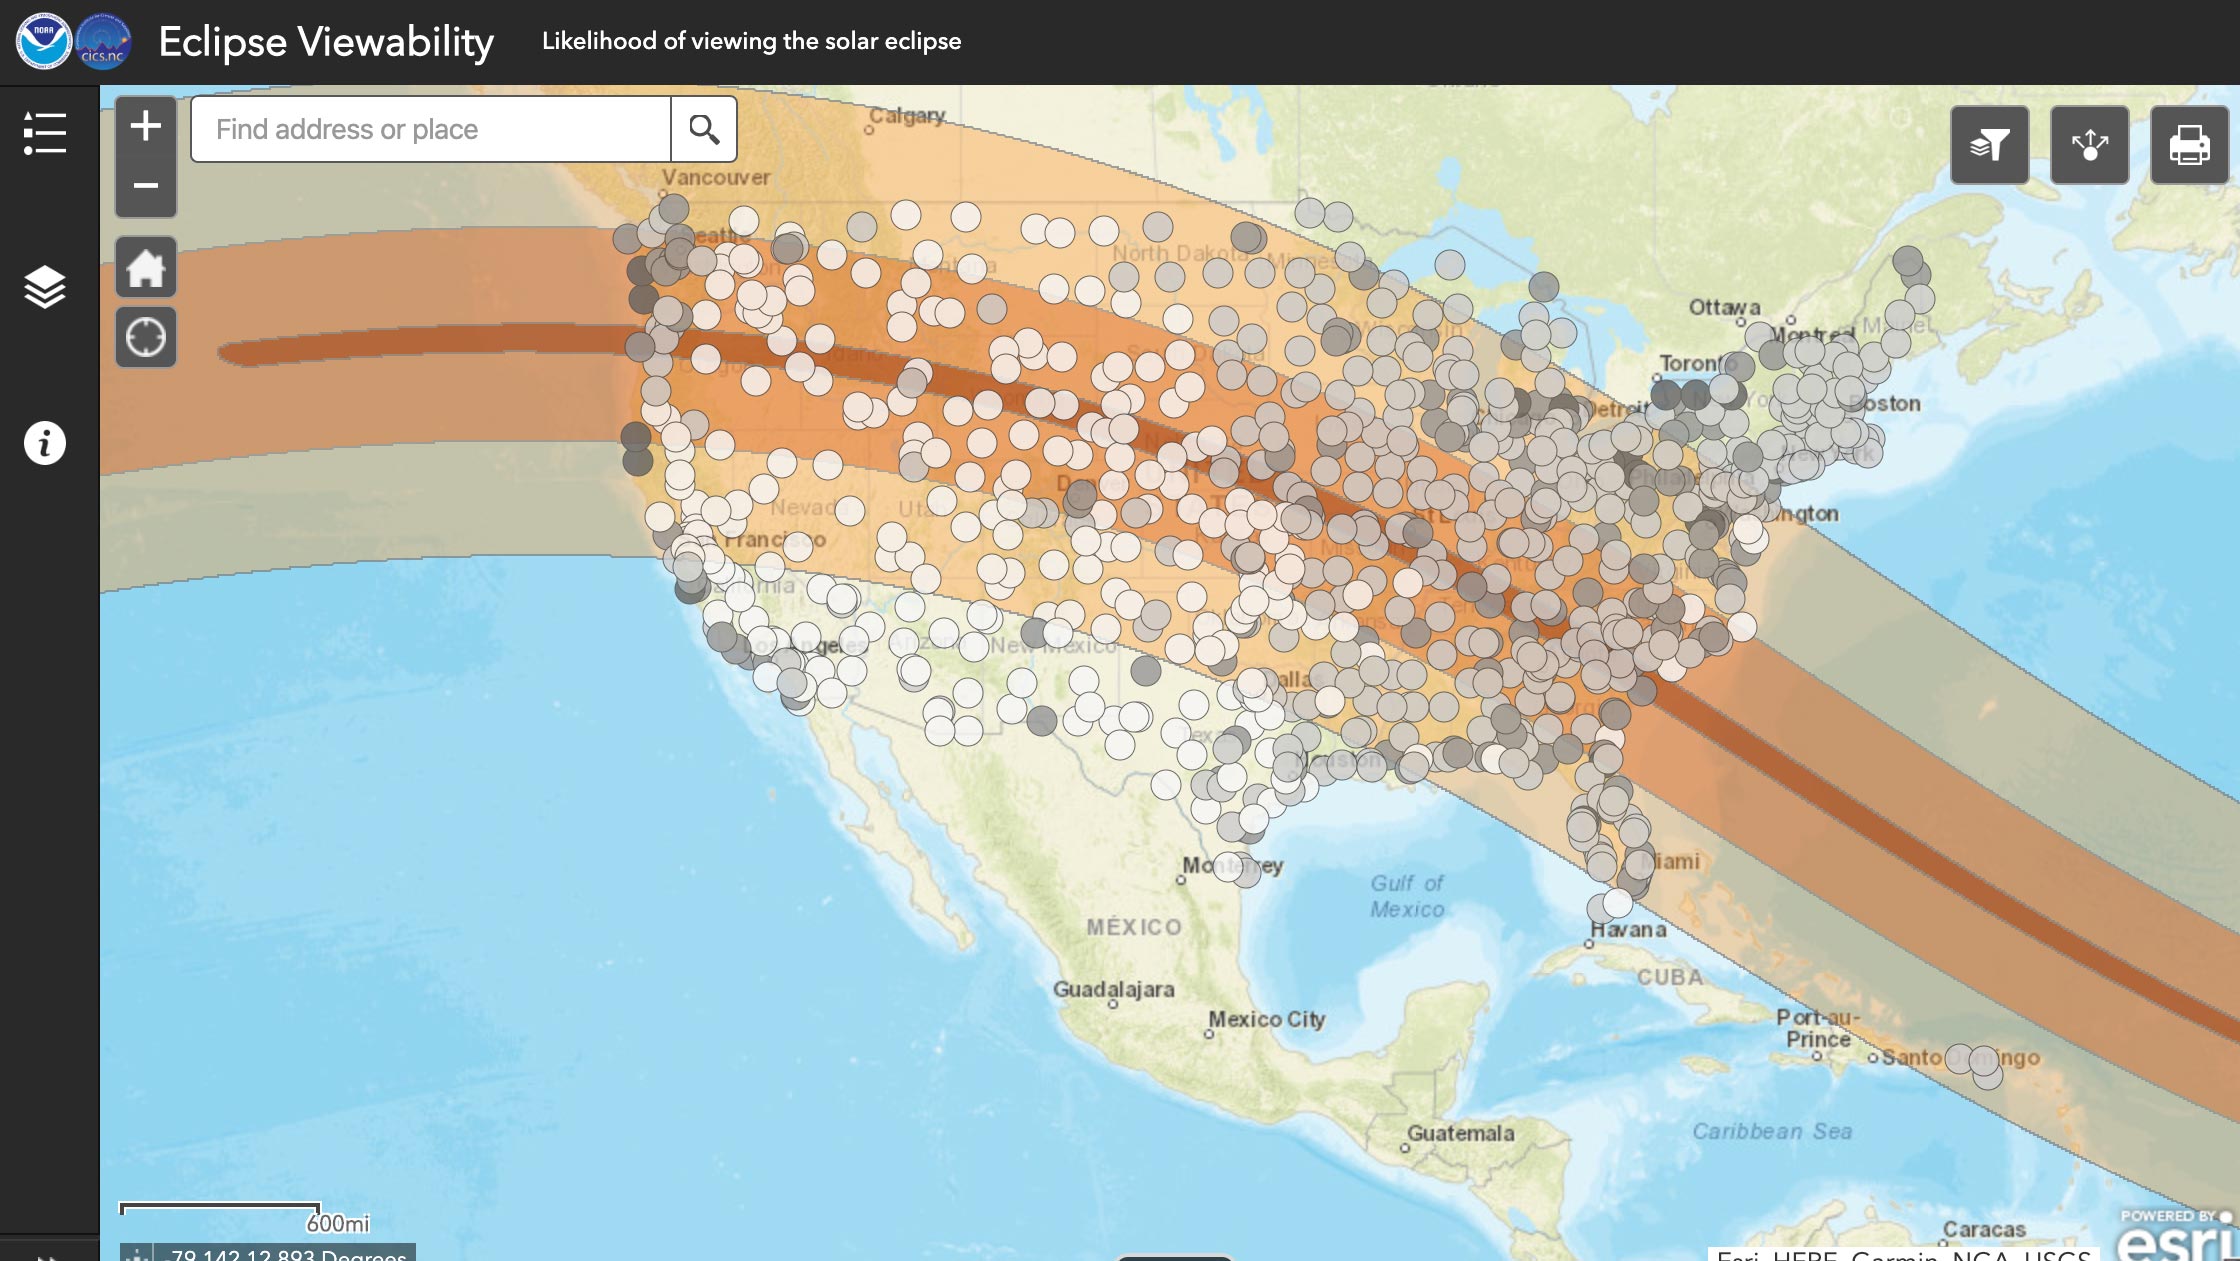This screenshot has width=2240, height=1261.
Task: Open the Legend panel list icon
Action: click(45, 133)
